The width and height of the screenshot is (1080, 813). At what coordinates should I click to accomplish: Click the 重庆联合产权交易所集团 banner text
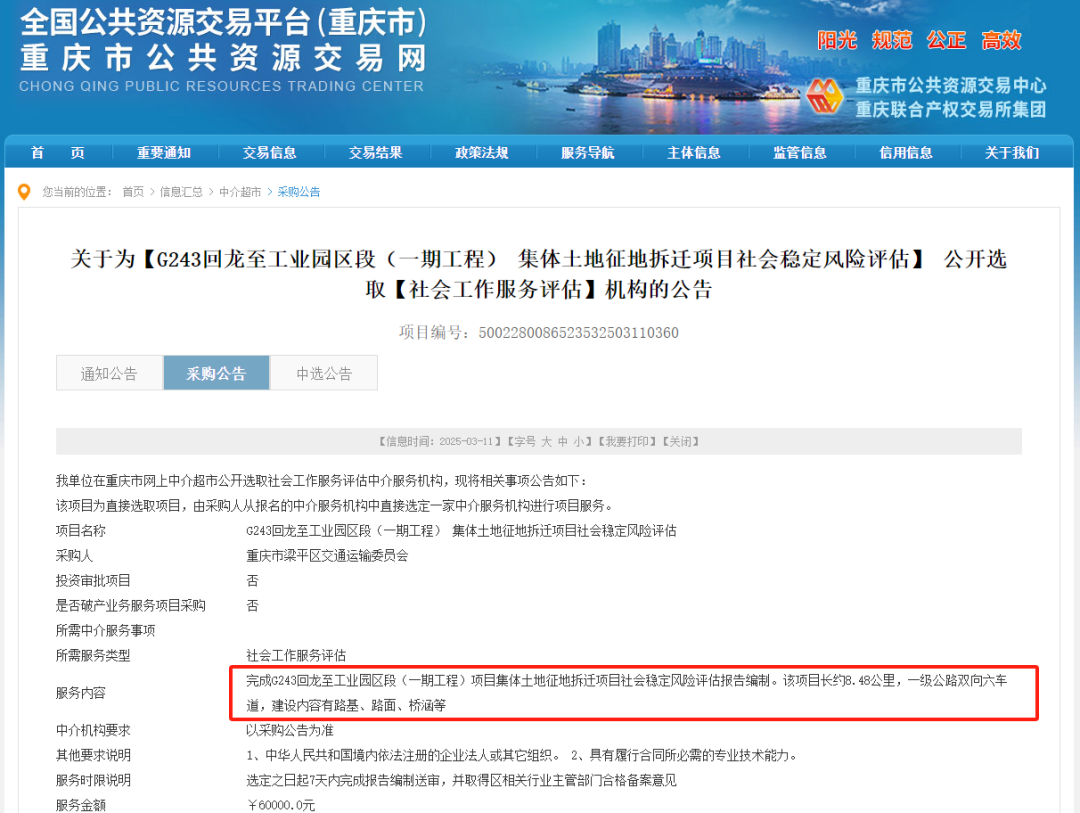tap(951, 110)
